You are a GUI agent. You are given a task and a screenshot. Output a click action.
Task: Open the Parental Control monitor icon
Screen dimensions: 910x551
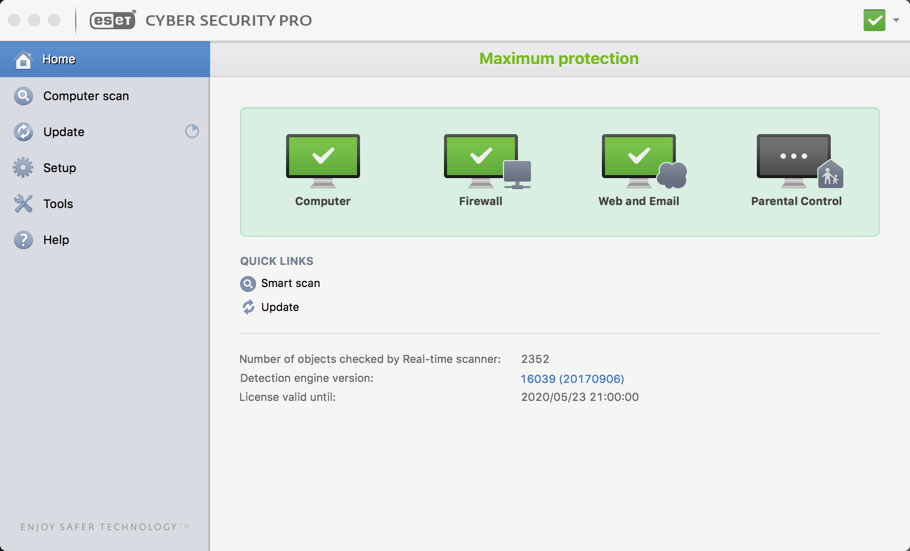[x=800, y=161]
